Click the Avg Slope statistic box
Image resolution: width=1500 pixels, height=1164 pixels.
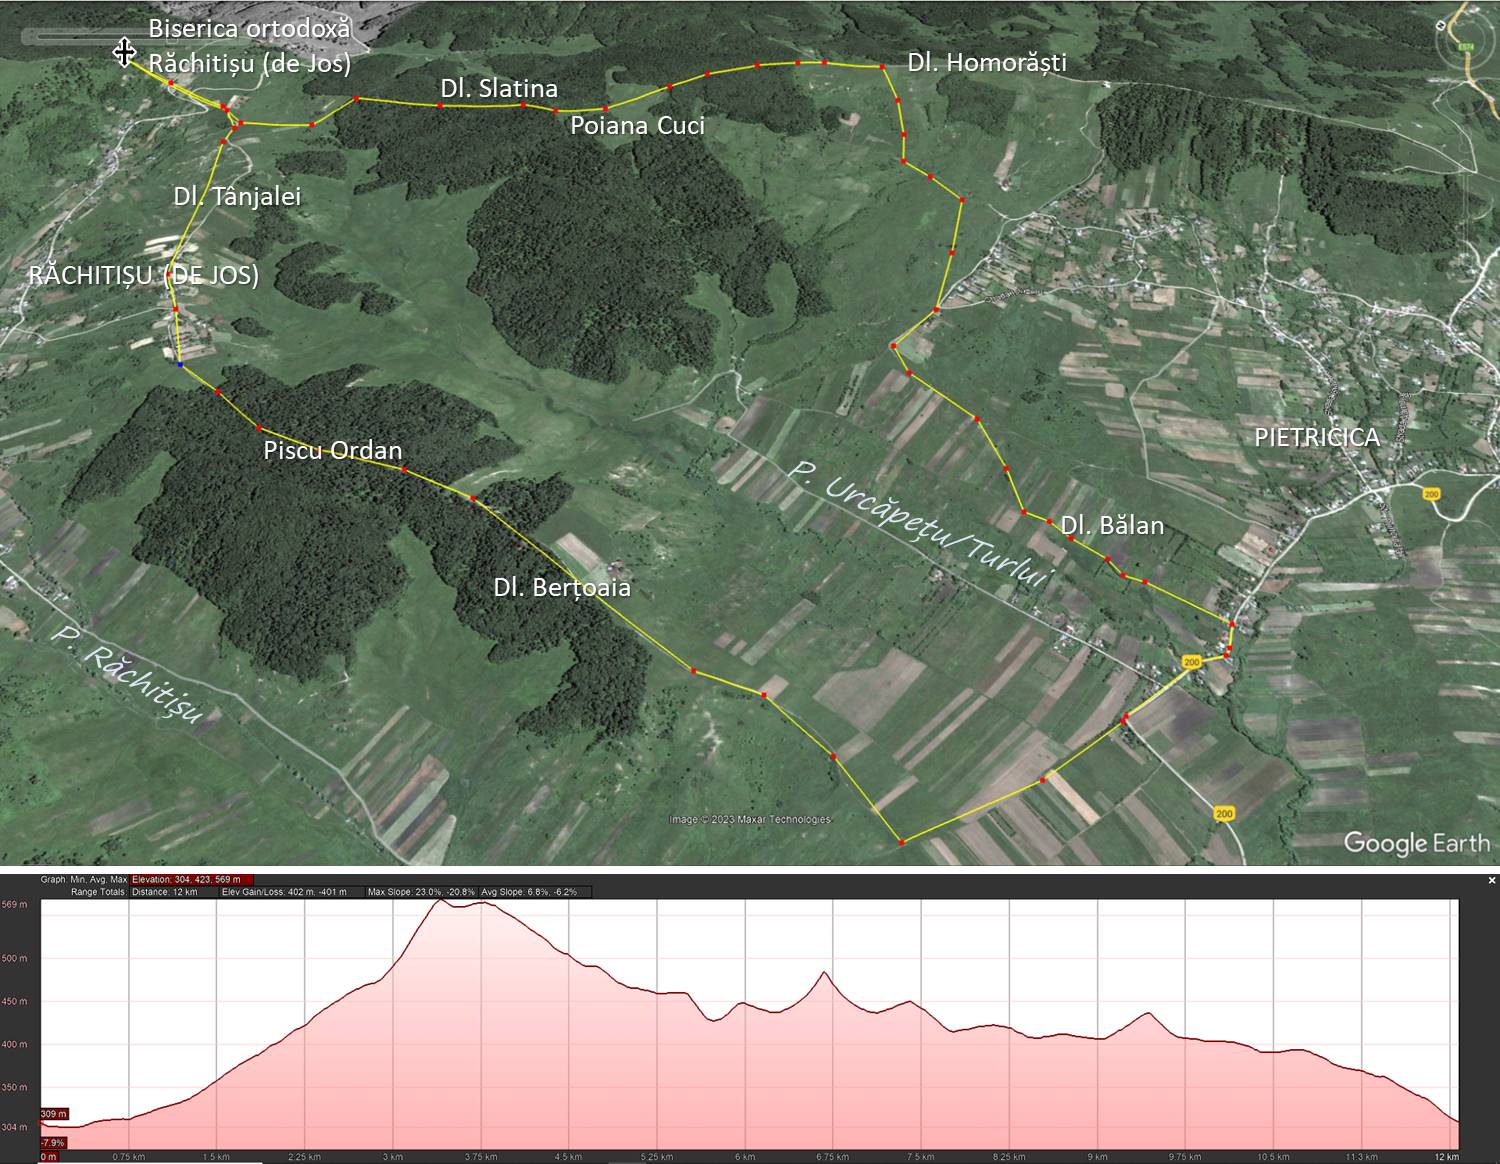click(534, 891)
